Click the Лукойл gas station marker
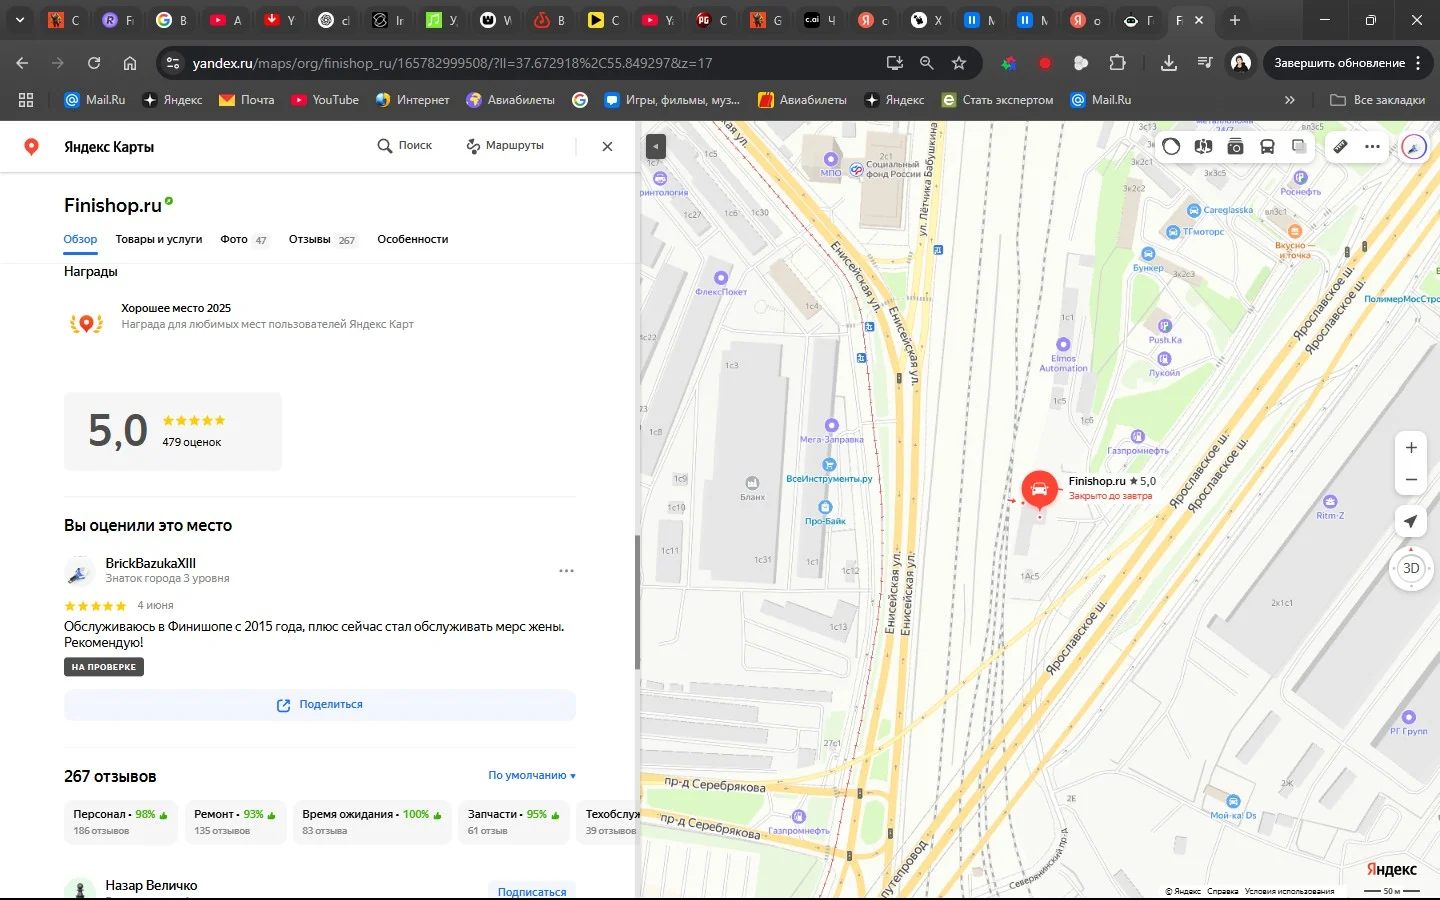The width and height of the screenshot is (1440, 900). pyautogui.click(x=1164, y=359)
